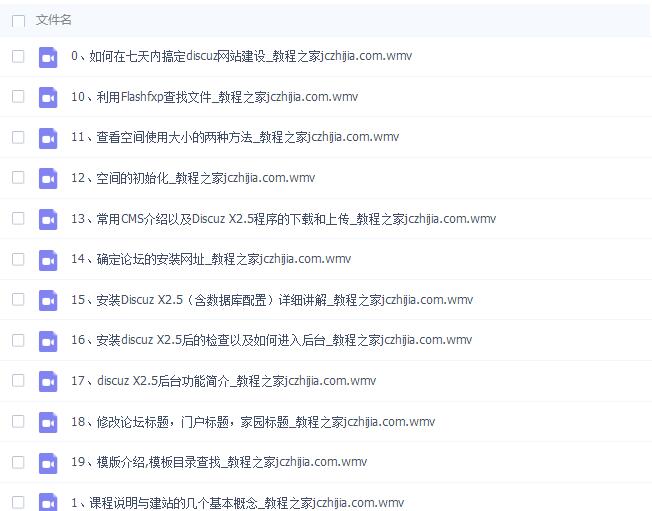This screenshot has width=652, height=511.
Task: Check the box for 11、查看空间使用大小的两种方法
Action: click(18, 137)
